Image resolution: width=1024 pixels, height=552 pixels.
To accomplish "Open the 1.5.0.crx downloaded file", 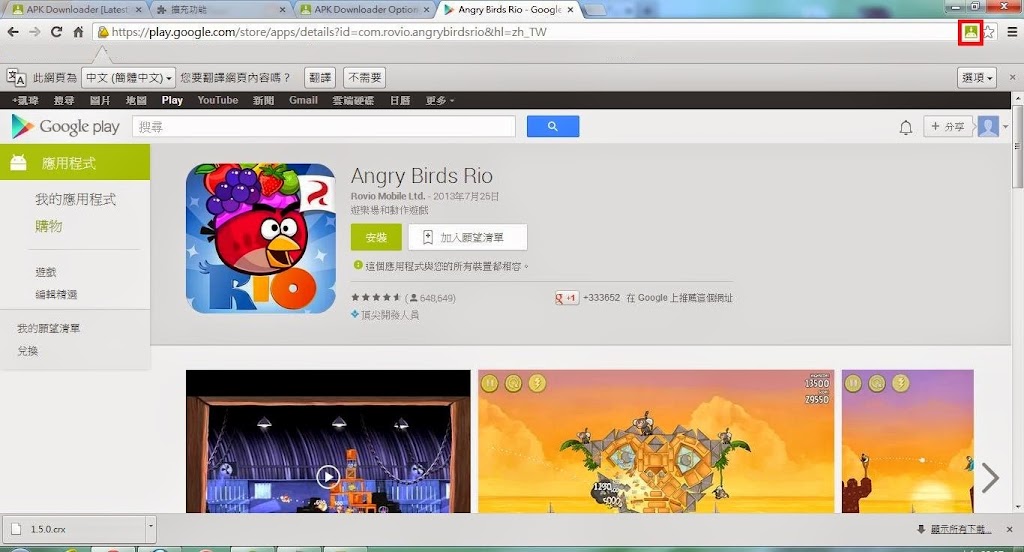I will click(73, 529).
